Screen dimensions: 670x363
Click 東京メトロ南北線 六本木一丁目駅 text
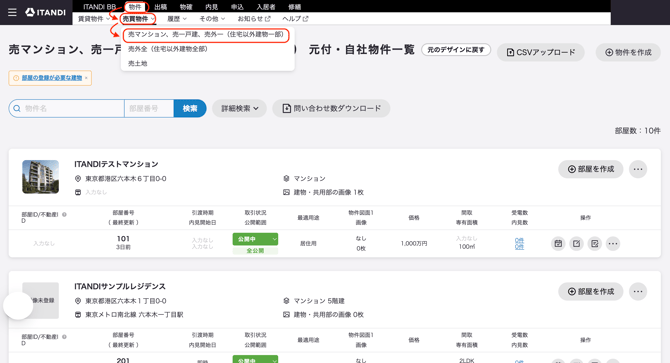click(x=134, y=315)
